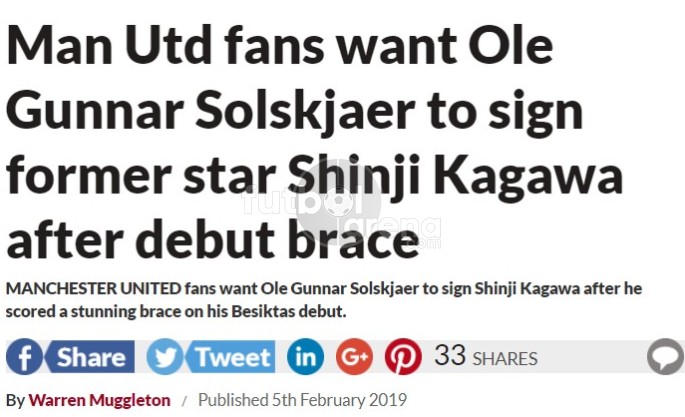Image resolution: width=685 pixels, height=417 pixels.
Task: Click the 33 shares count number
Action: (450, 355)
